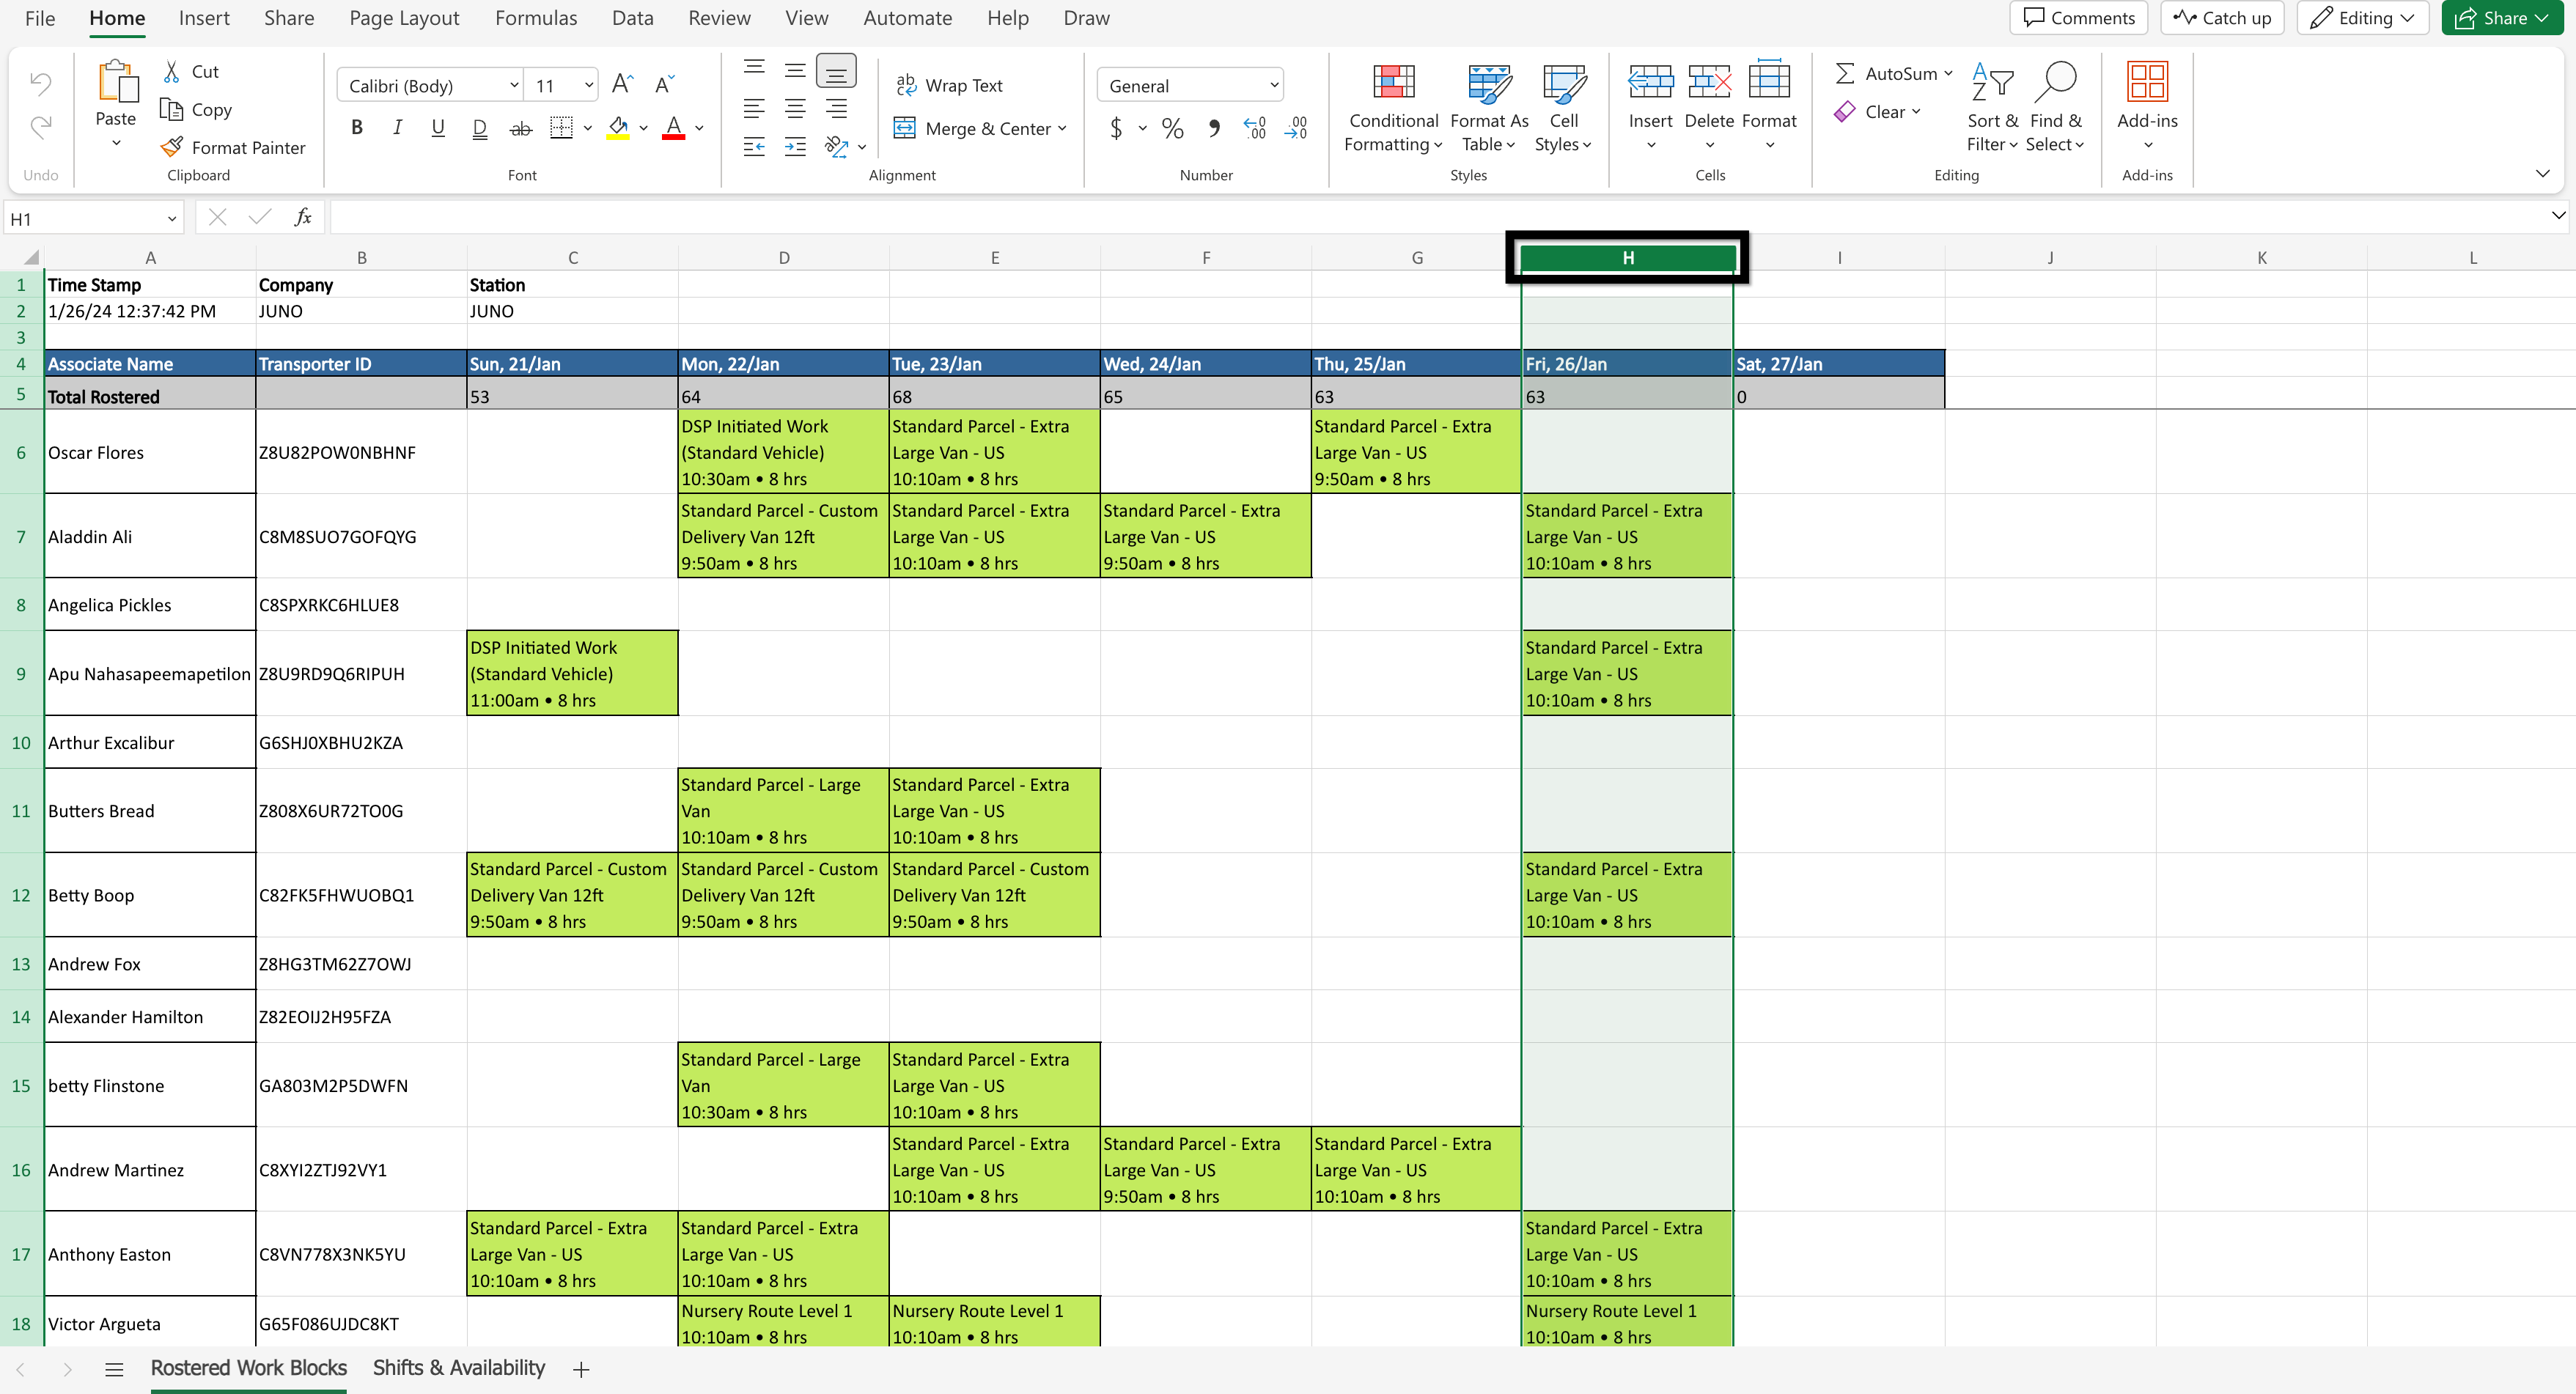
Task: Click Wrap Text button
Action: [949, 85]
